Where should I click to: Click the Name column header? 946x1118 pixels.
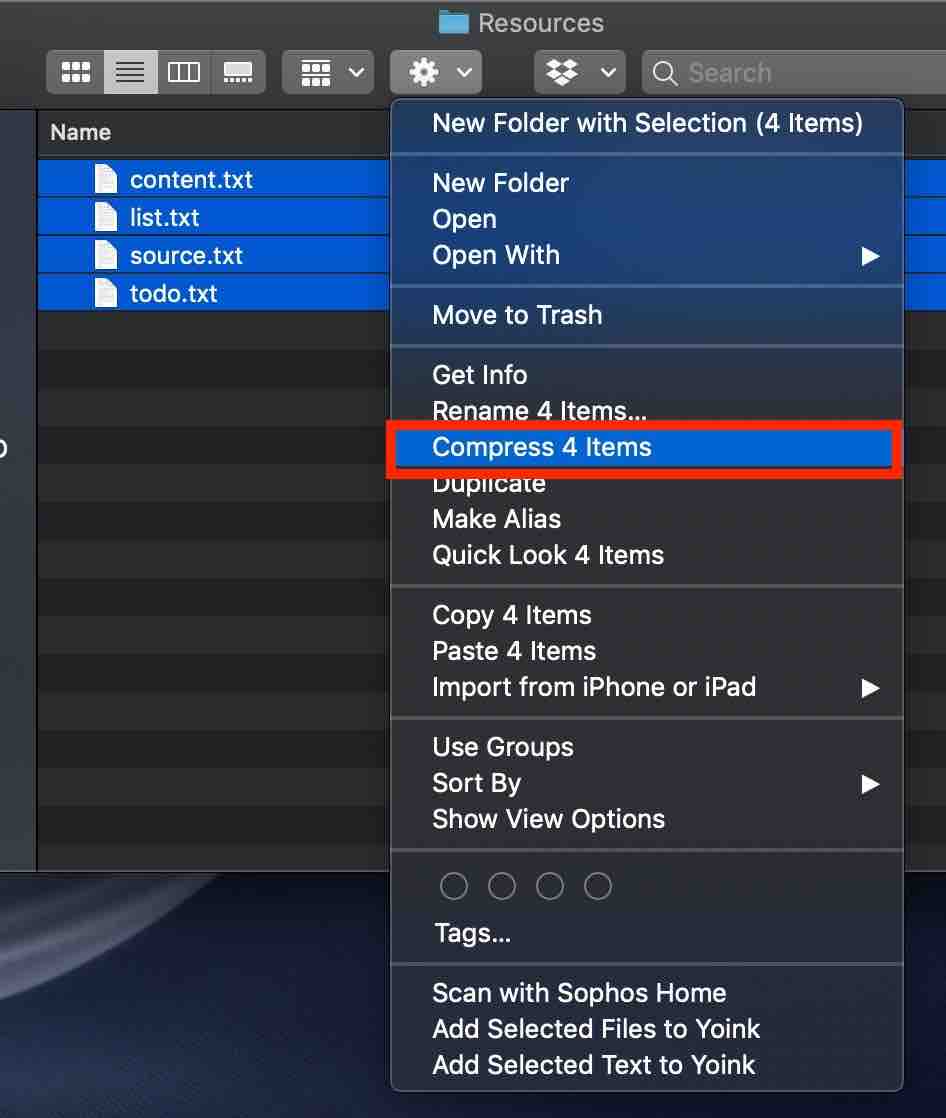click(x=81, y=133)
